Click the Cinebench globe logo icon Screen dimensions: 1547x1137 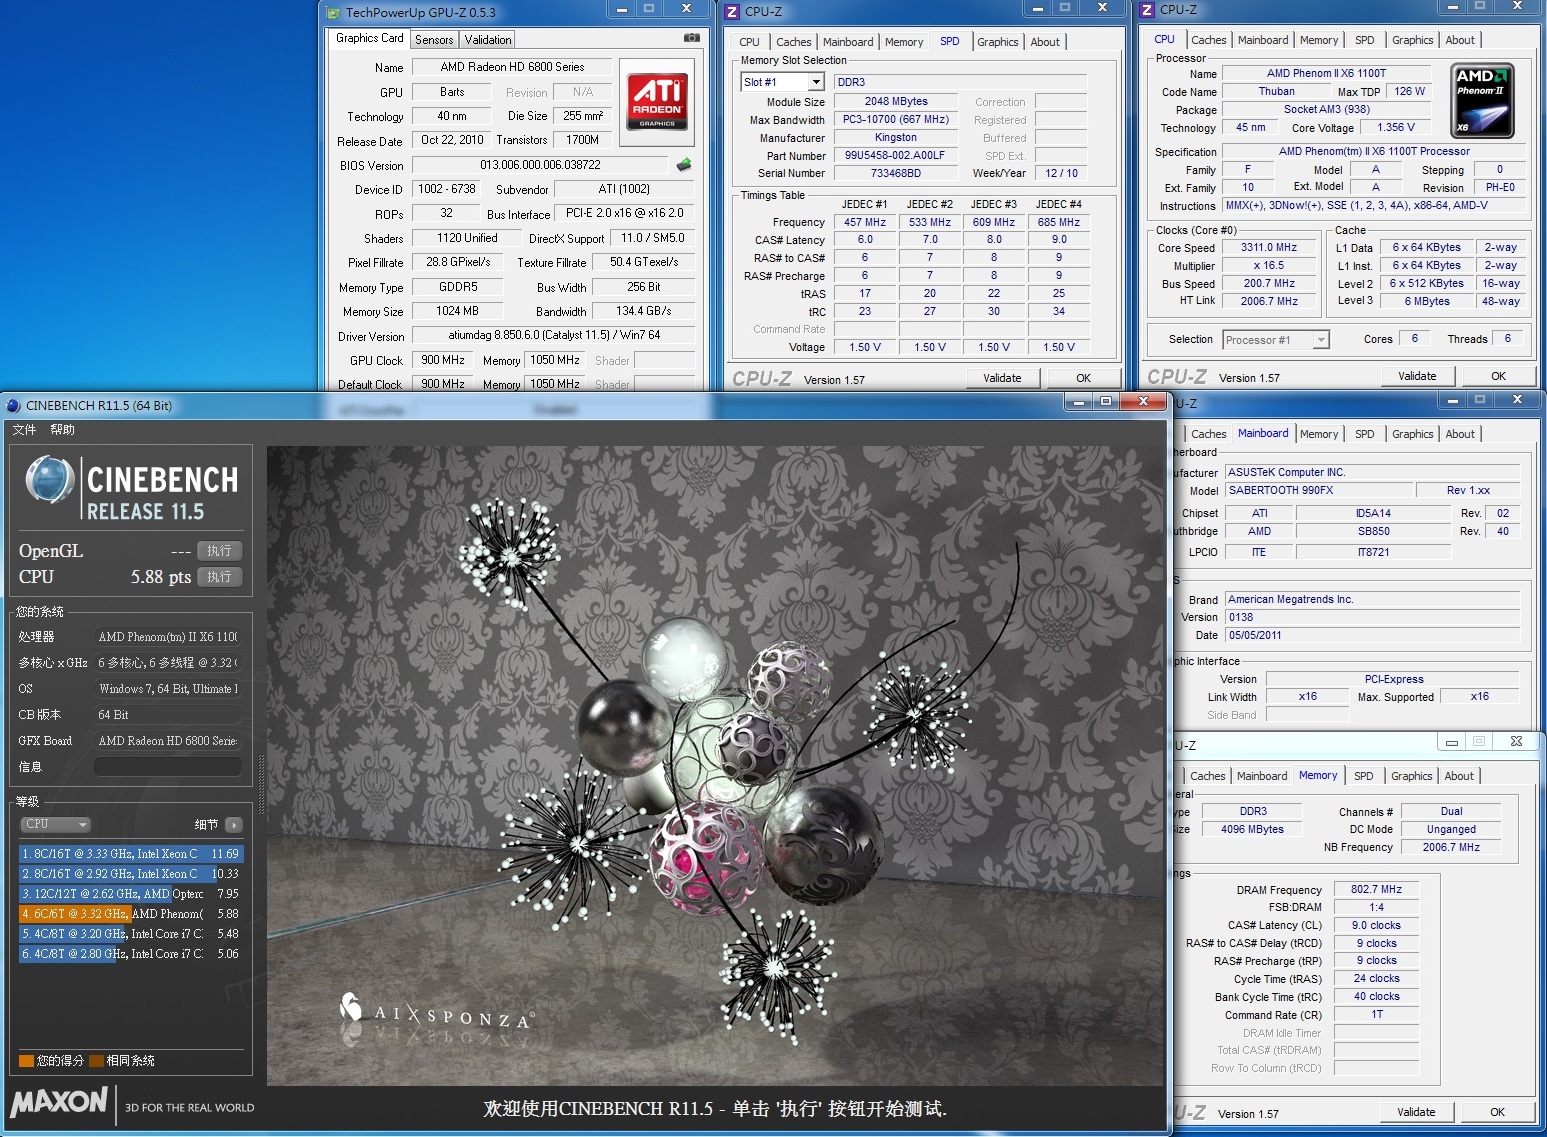coord(49,480)
